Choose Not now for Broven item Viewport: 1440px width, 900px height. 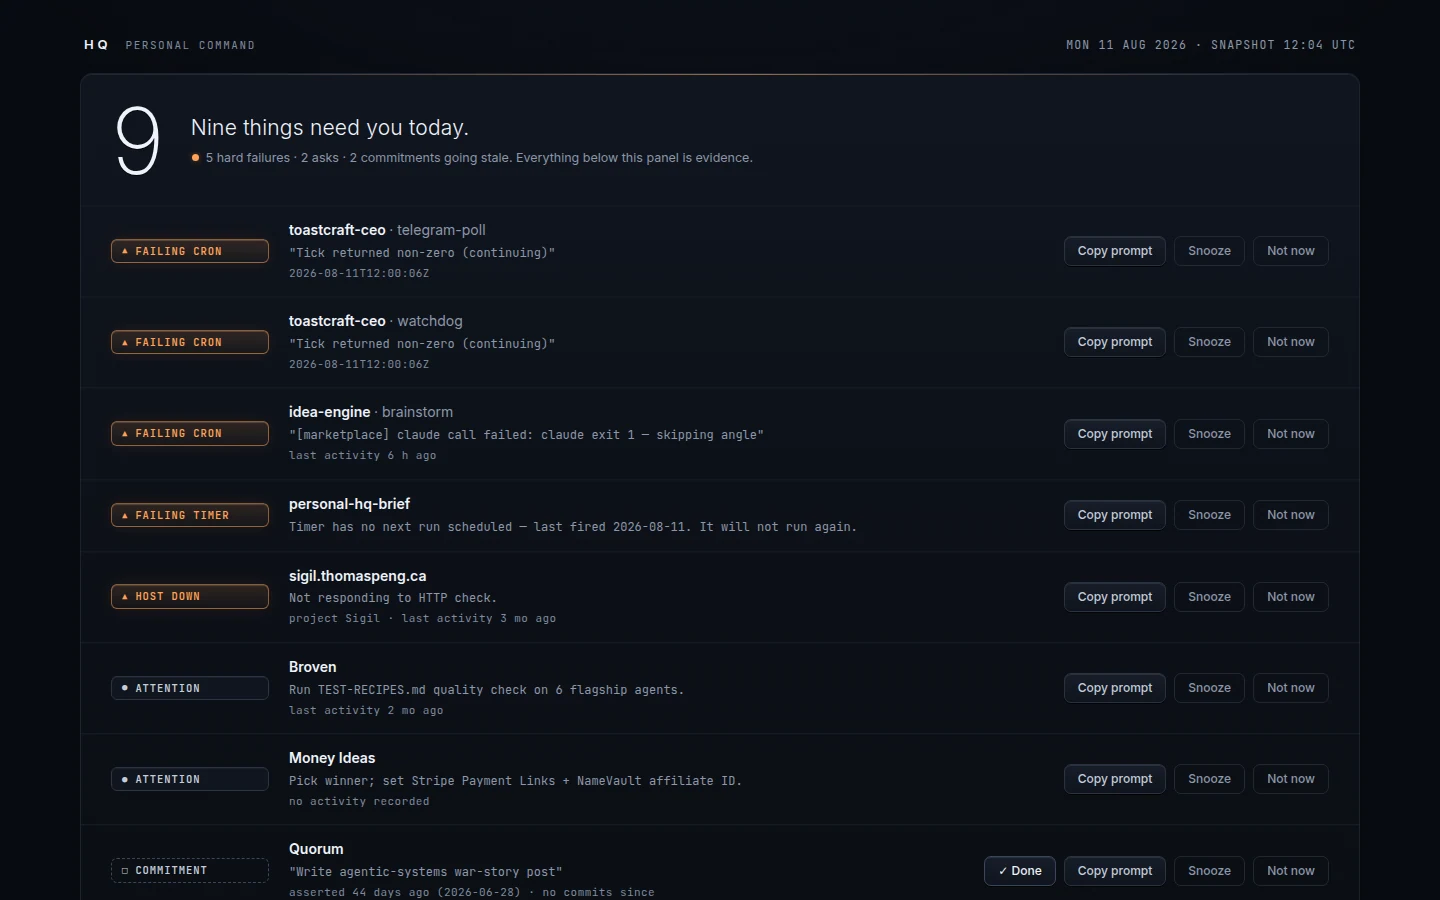tap(1291, 688)
